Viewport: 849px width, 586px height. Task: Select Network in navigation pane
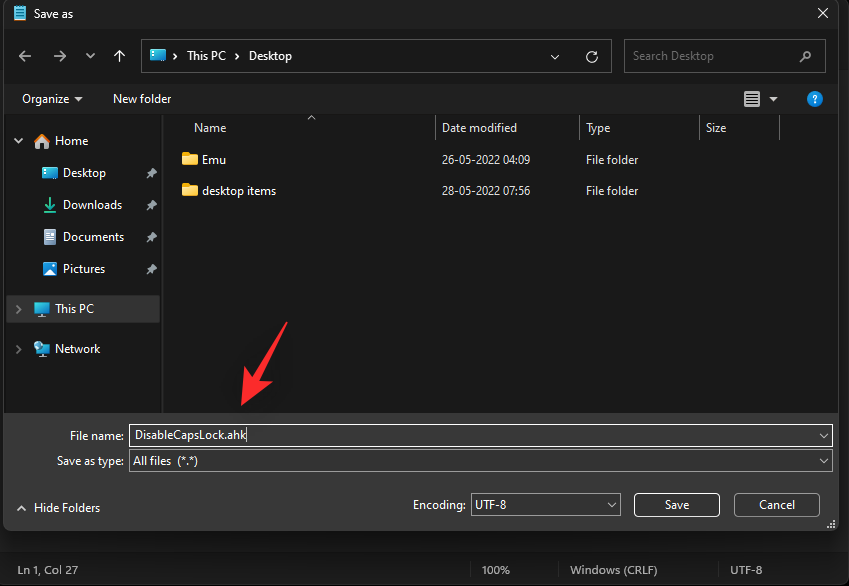click(x=77, y=349)
